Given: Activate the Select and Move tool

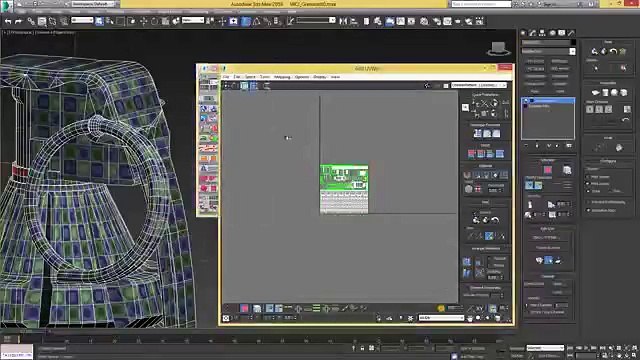Looking at the screenshot, I should coord(143,21).
